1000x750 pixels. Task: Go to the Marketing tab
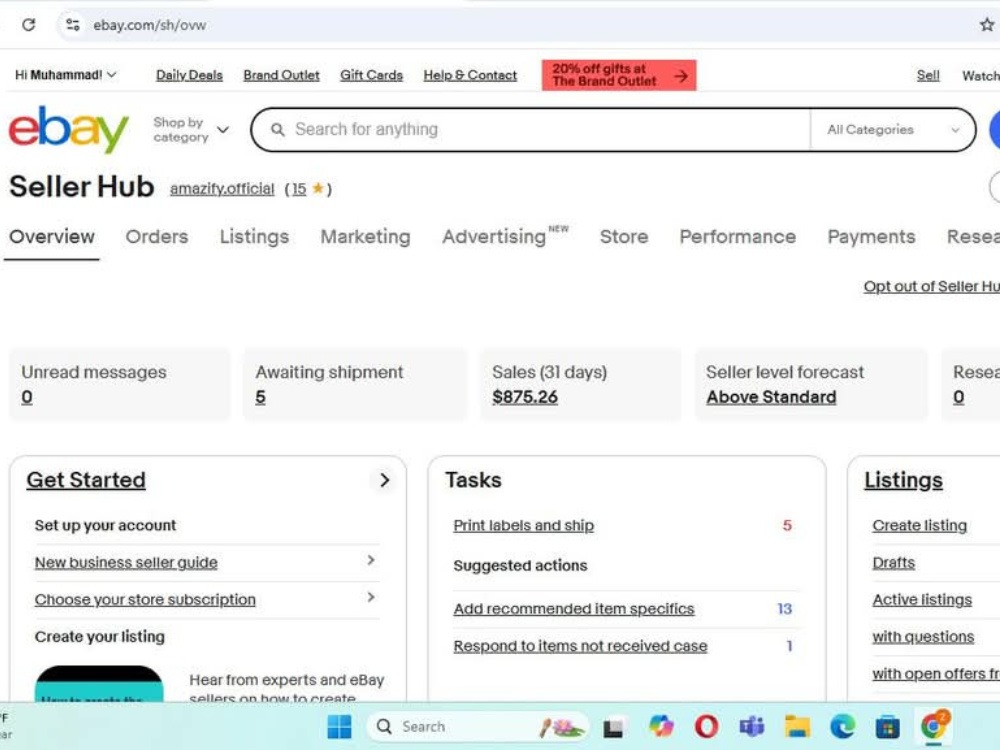pyautogui.click(x=365, y=237)
